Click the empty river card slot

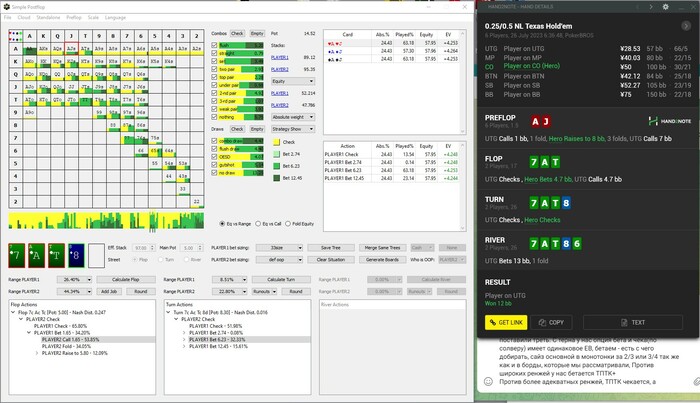tap(96, 255)
